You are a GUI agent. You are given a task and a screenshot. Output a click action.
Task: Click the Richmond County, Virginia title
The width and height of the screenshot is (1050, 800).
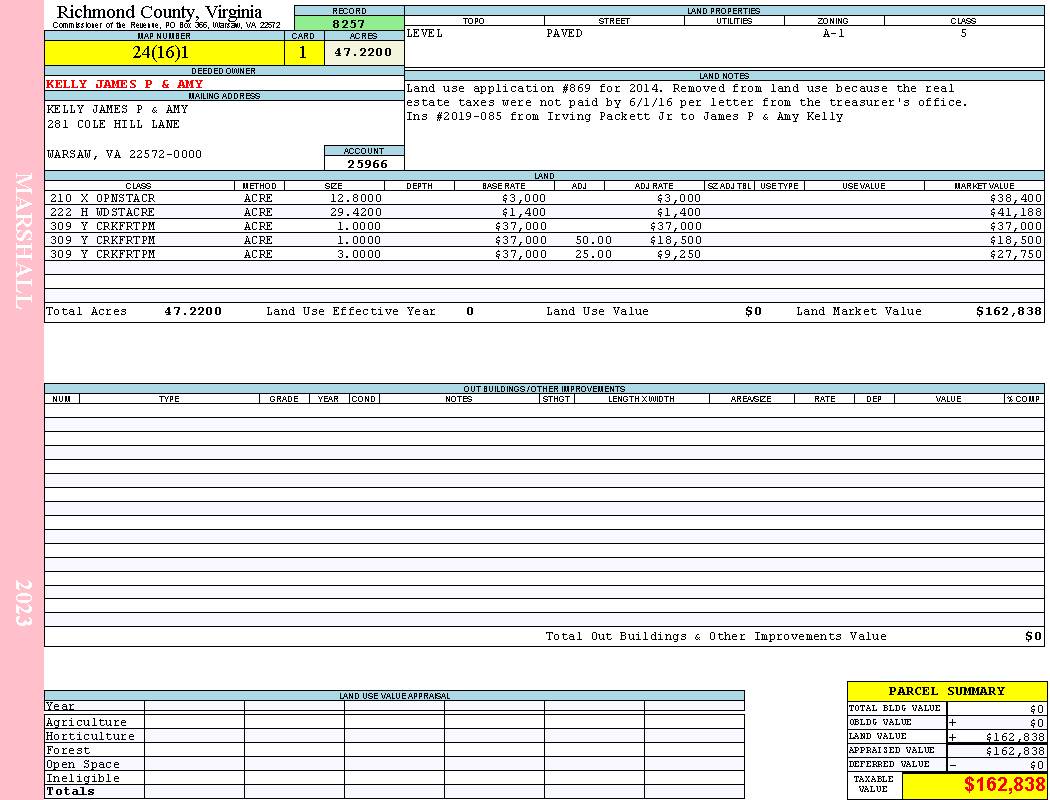pos(159,12)
